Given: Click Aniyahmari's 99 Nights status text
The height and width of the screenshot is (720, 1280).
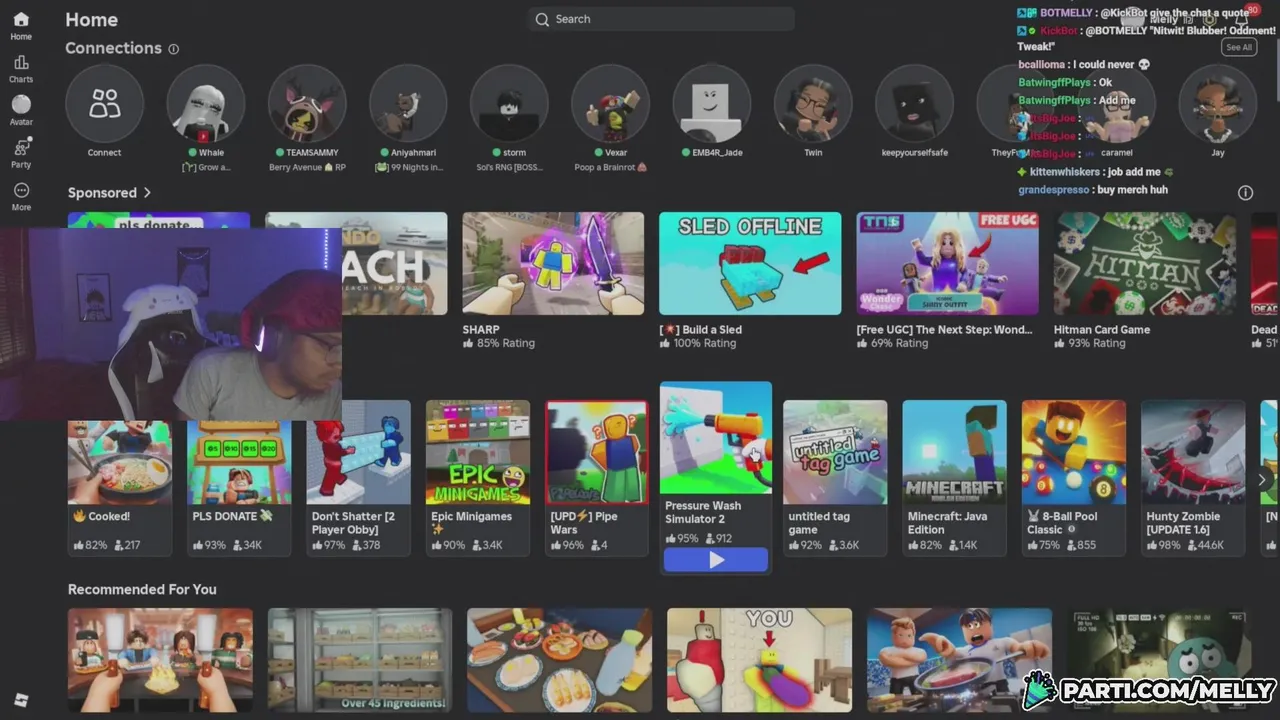Looking at the screenshot, I should point(408,167).
